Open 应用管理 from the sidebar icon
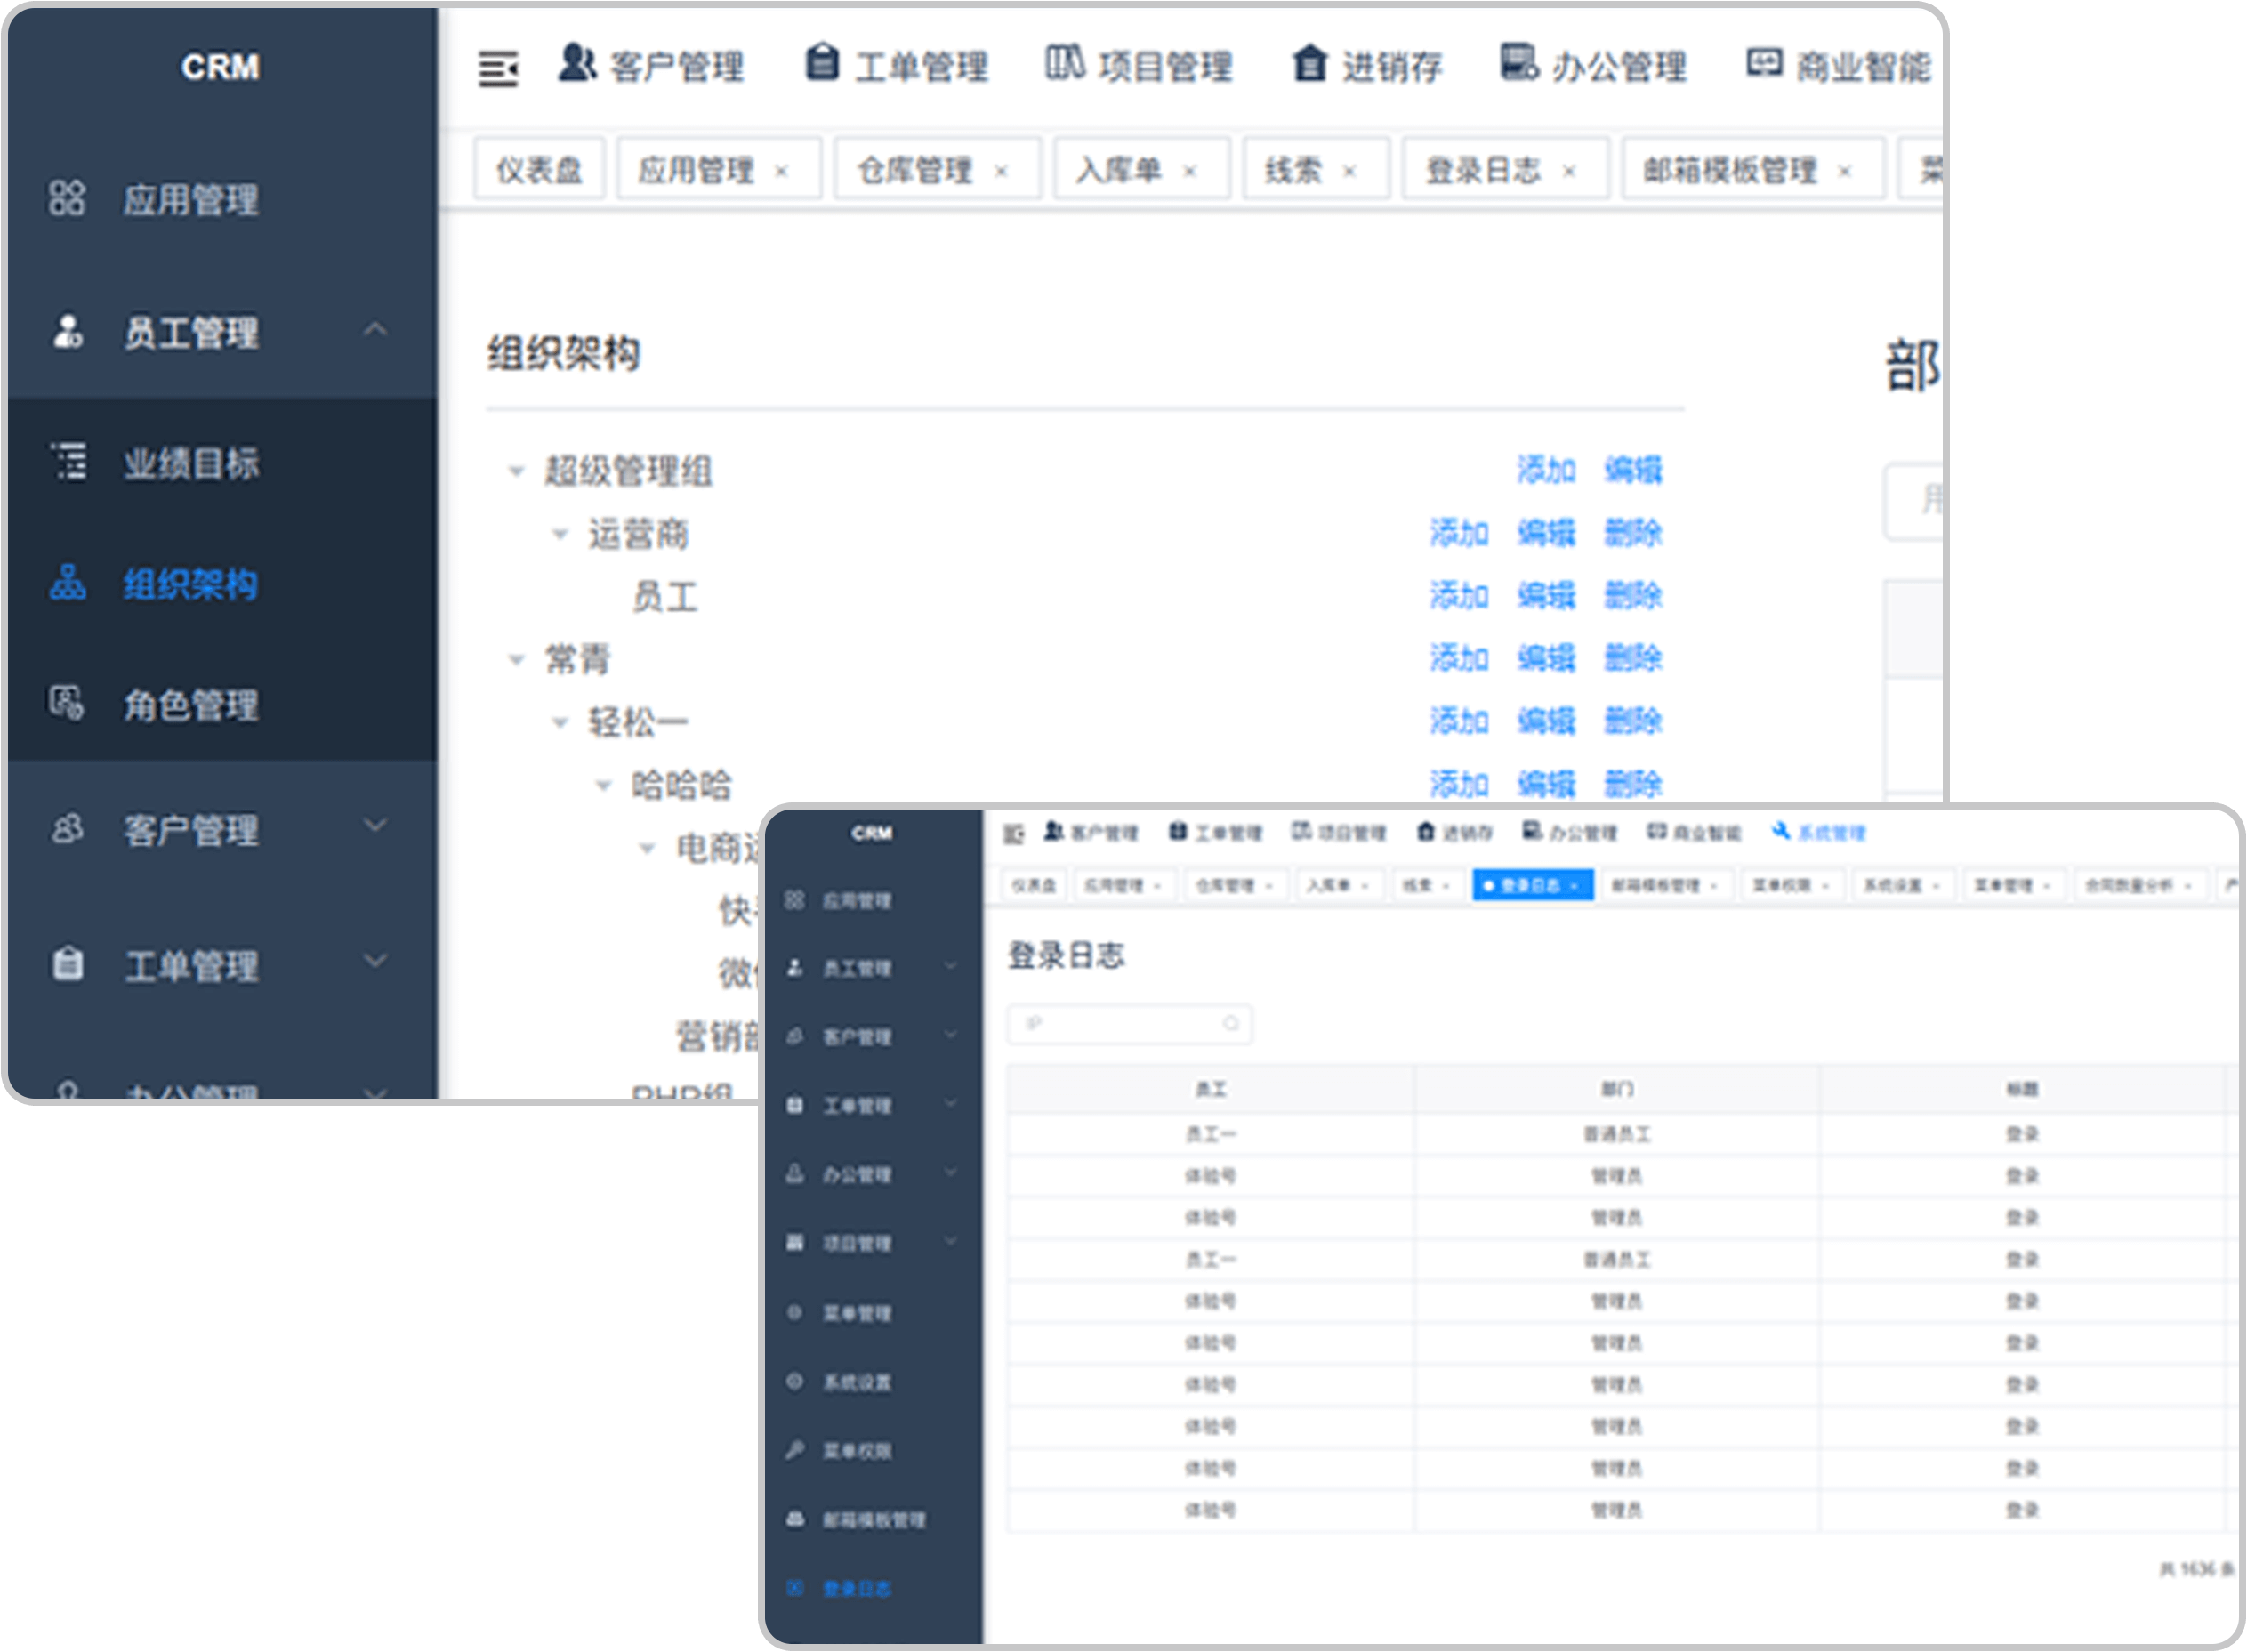 tap(68, 200)
